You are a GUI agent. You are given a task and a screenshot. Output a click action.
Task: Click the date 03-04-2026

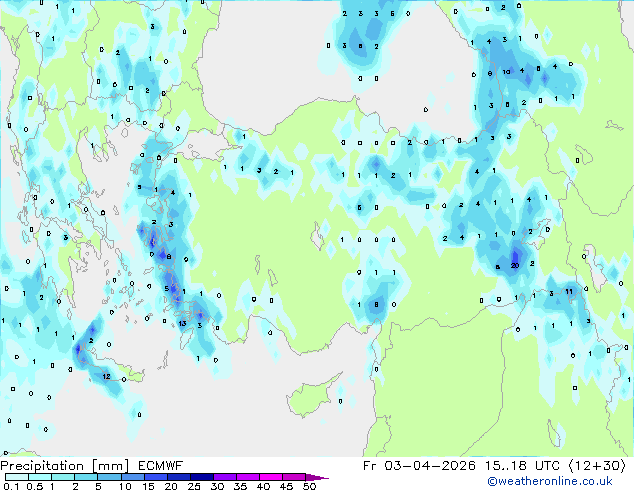[x=430, y=466]
